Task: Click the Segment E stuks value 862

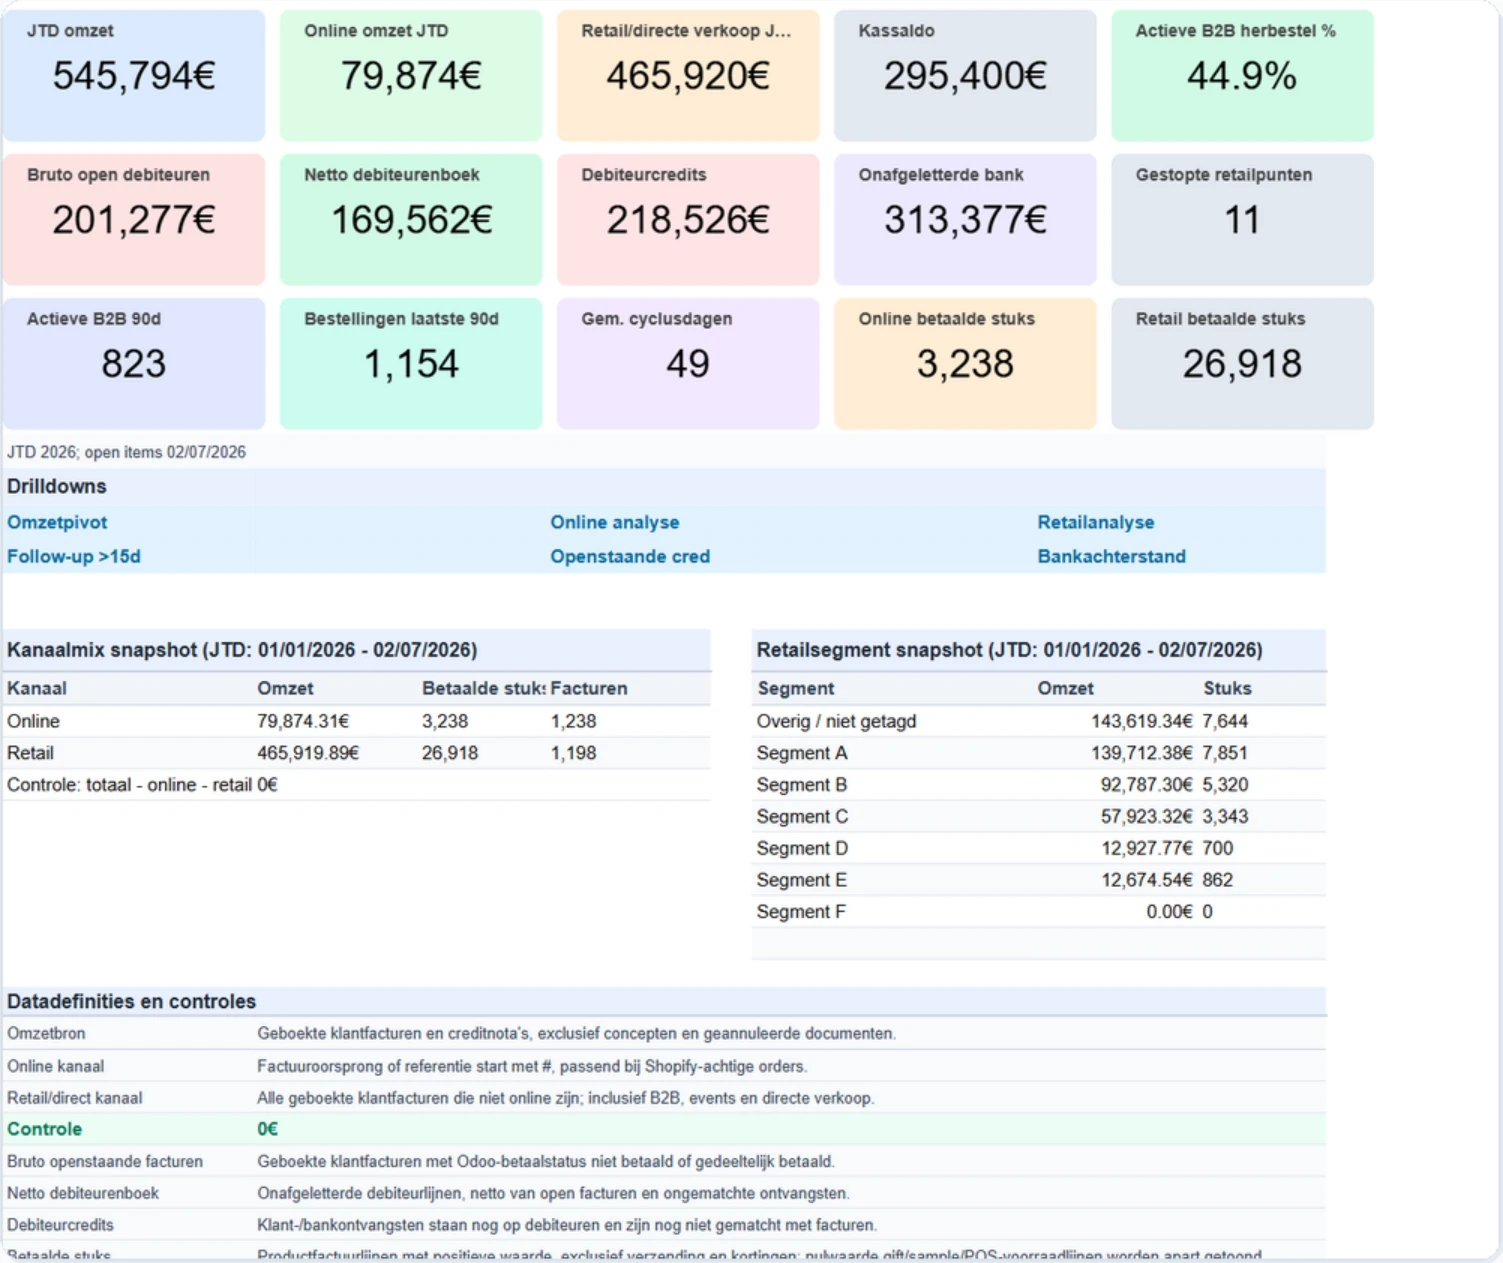Action: pyautogui.click(x=1217, y=880)
